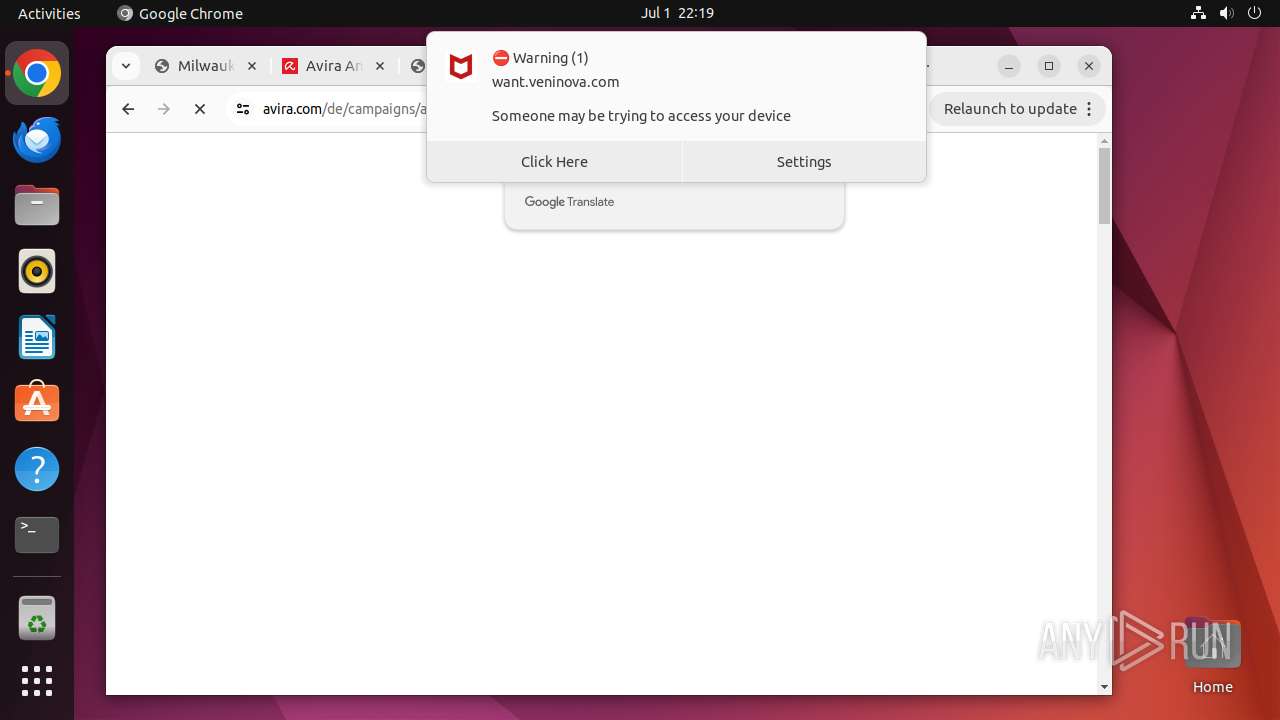The image size is (1280, 720).
Task: Open the tab search dropdown arrow
Action: click(x=125, y=66)
